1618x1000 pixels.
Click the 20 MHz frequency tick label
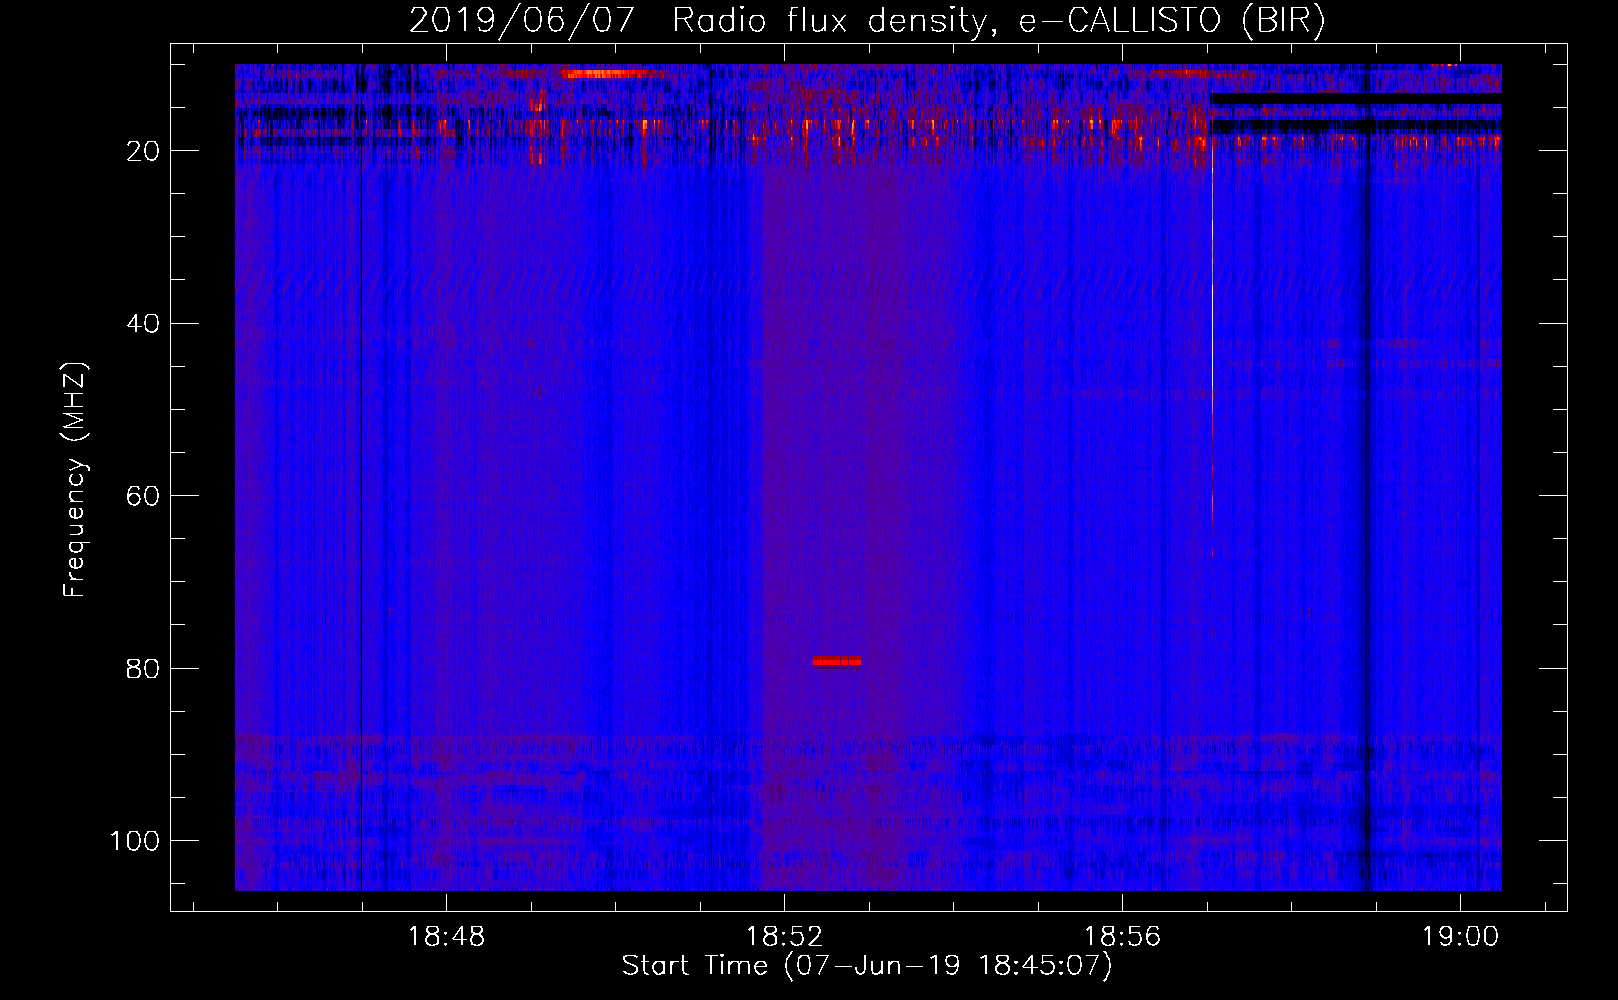(x=144, y=151)
